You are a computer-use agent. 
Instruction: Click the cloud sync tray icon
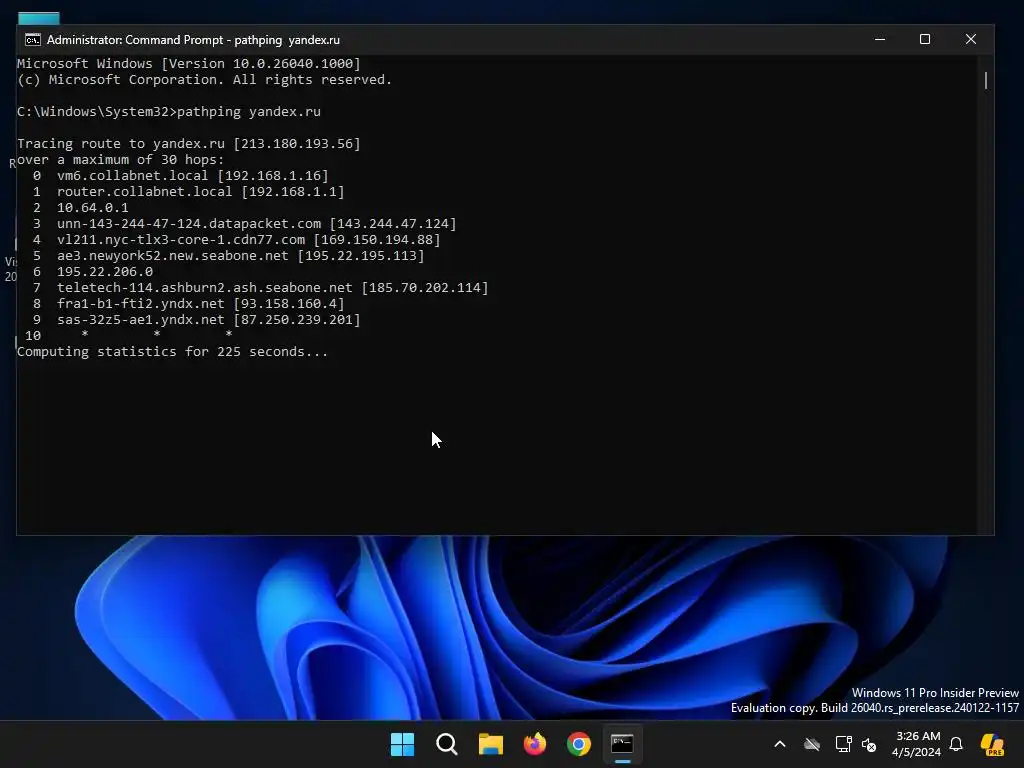tap(812, 744)
